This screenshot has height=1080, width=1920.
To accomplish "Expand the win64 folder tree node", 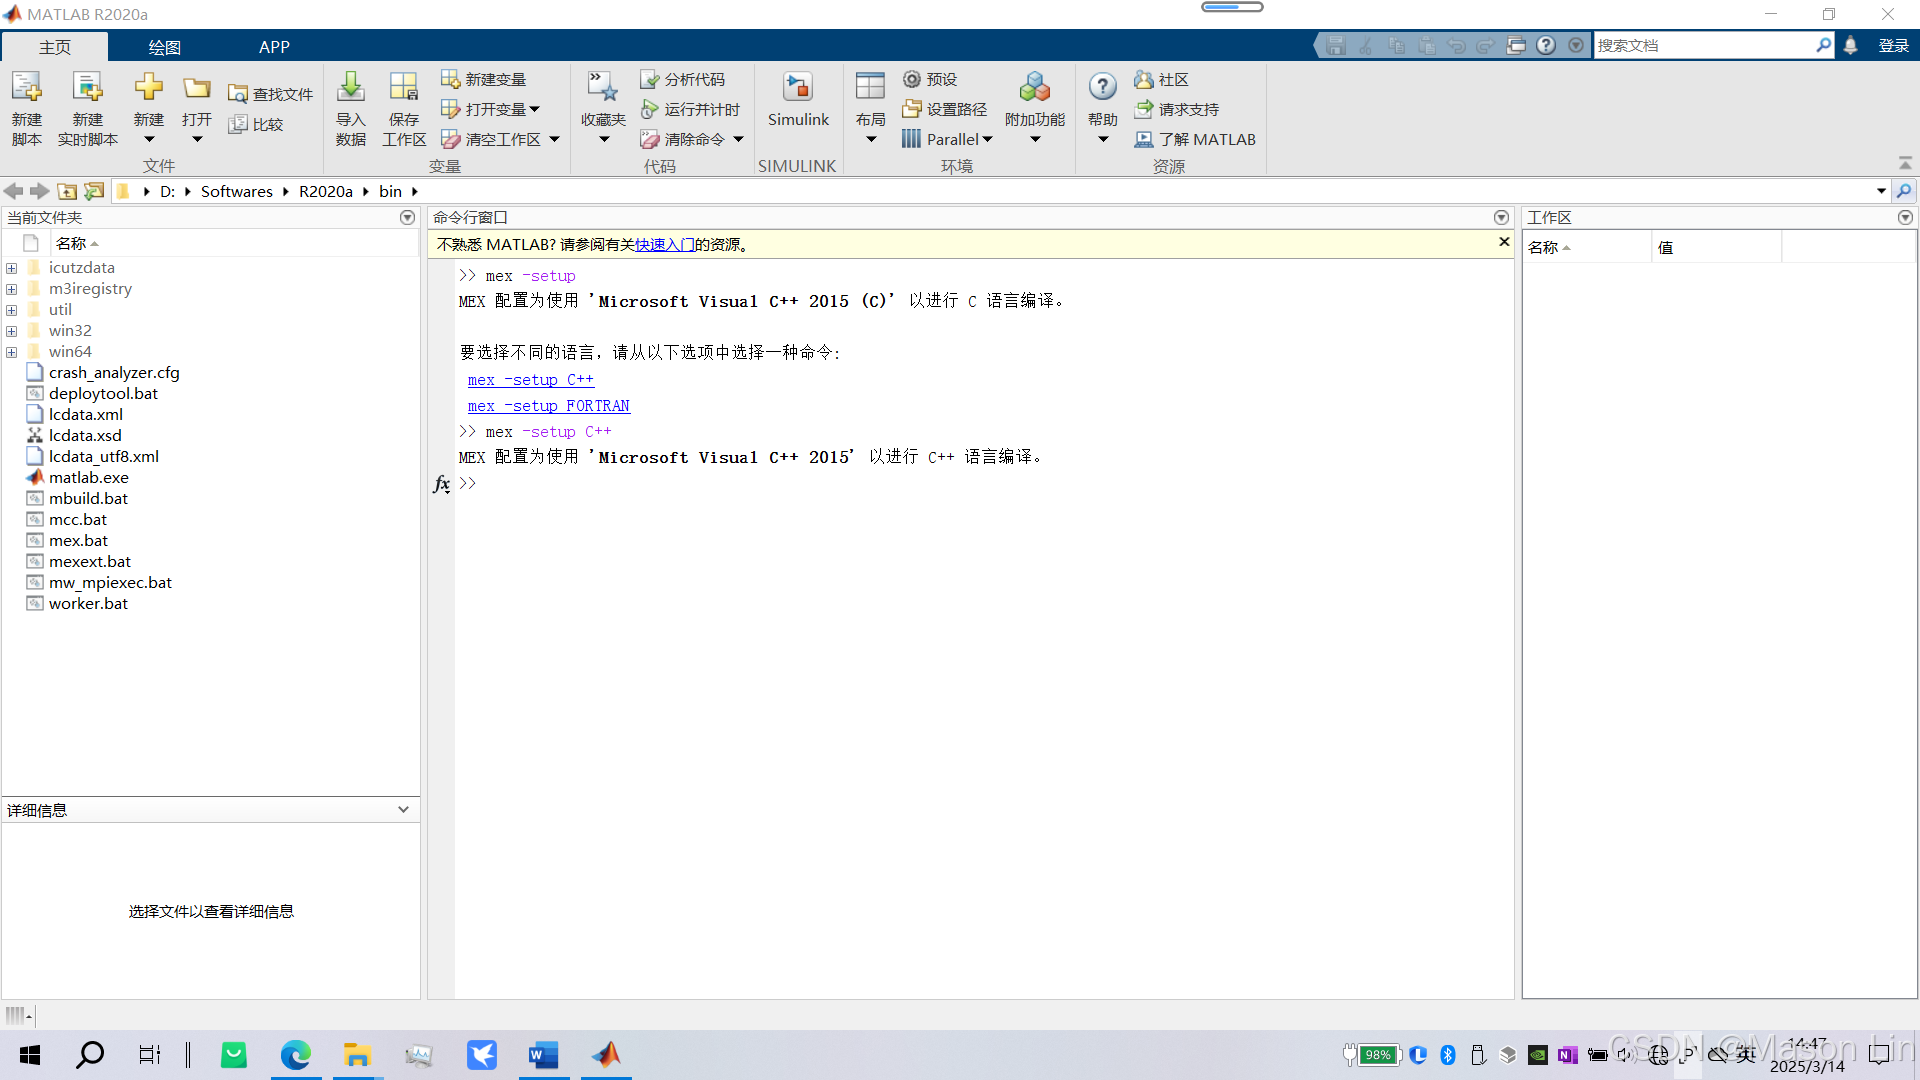I will click(x=12, y=352).
